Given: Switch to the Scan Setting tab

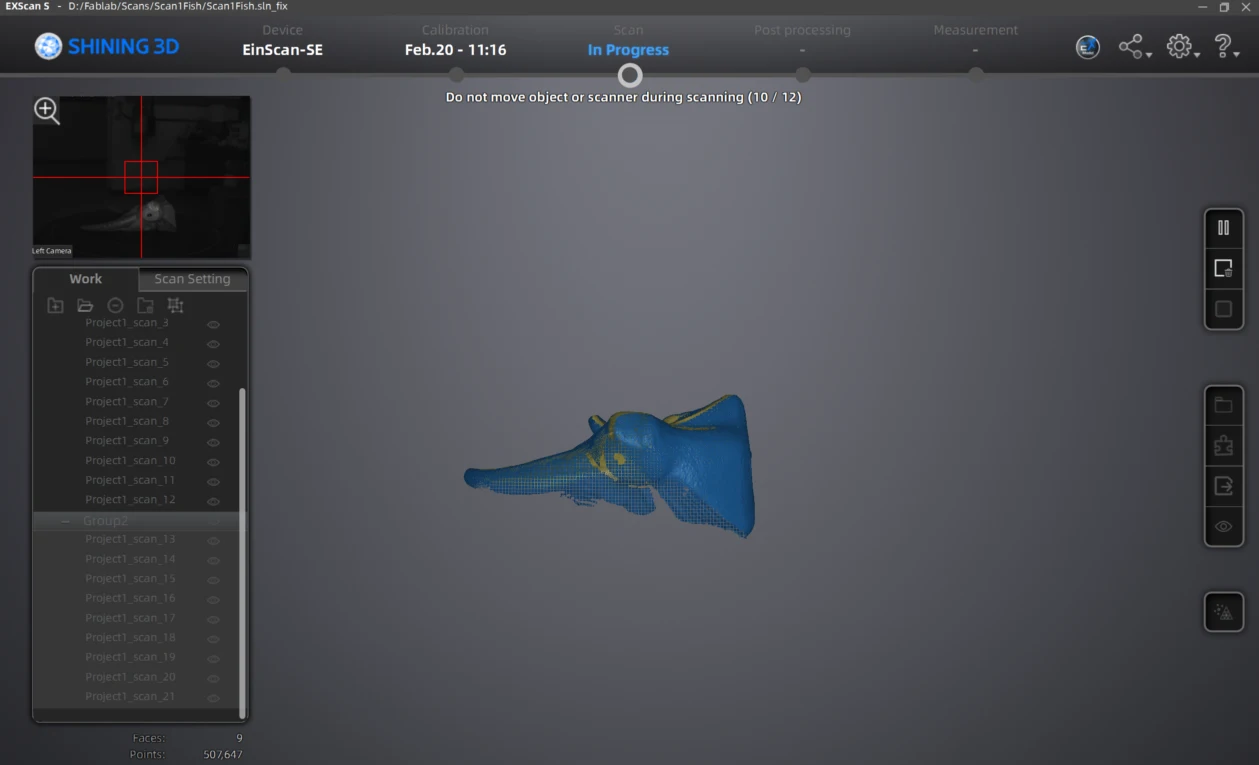Looking at the screenshot, I should 192,279.
